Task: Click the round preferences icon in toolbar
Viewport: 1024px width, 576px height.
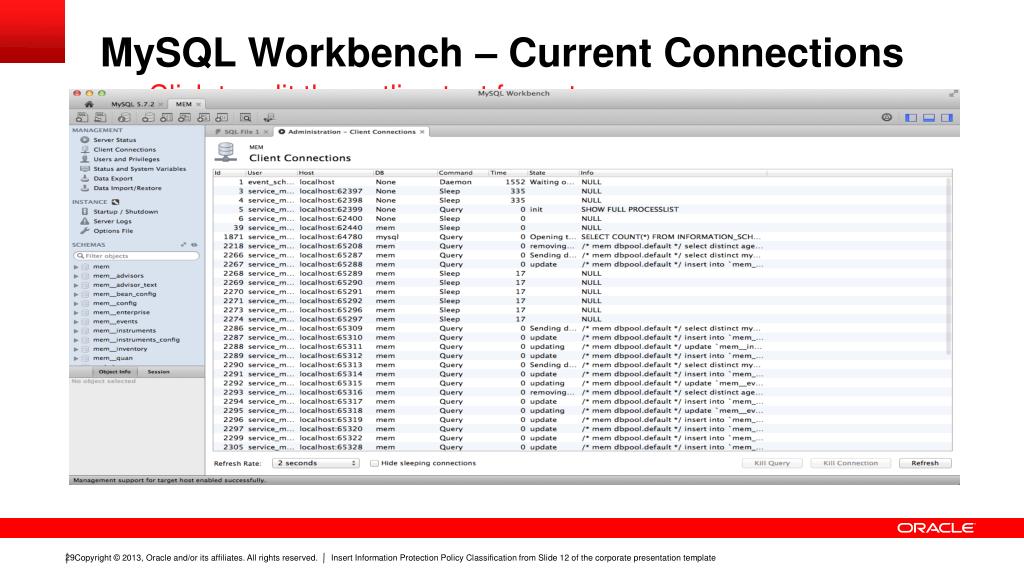Action: 886,118
